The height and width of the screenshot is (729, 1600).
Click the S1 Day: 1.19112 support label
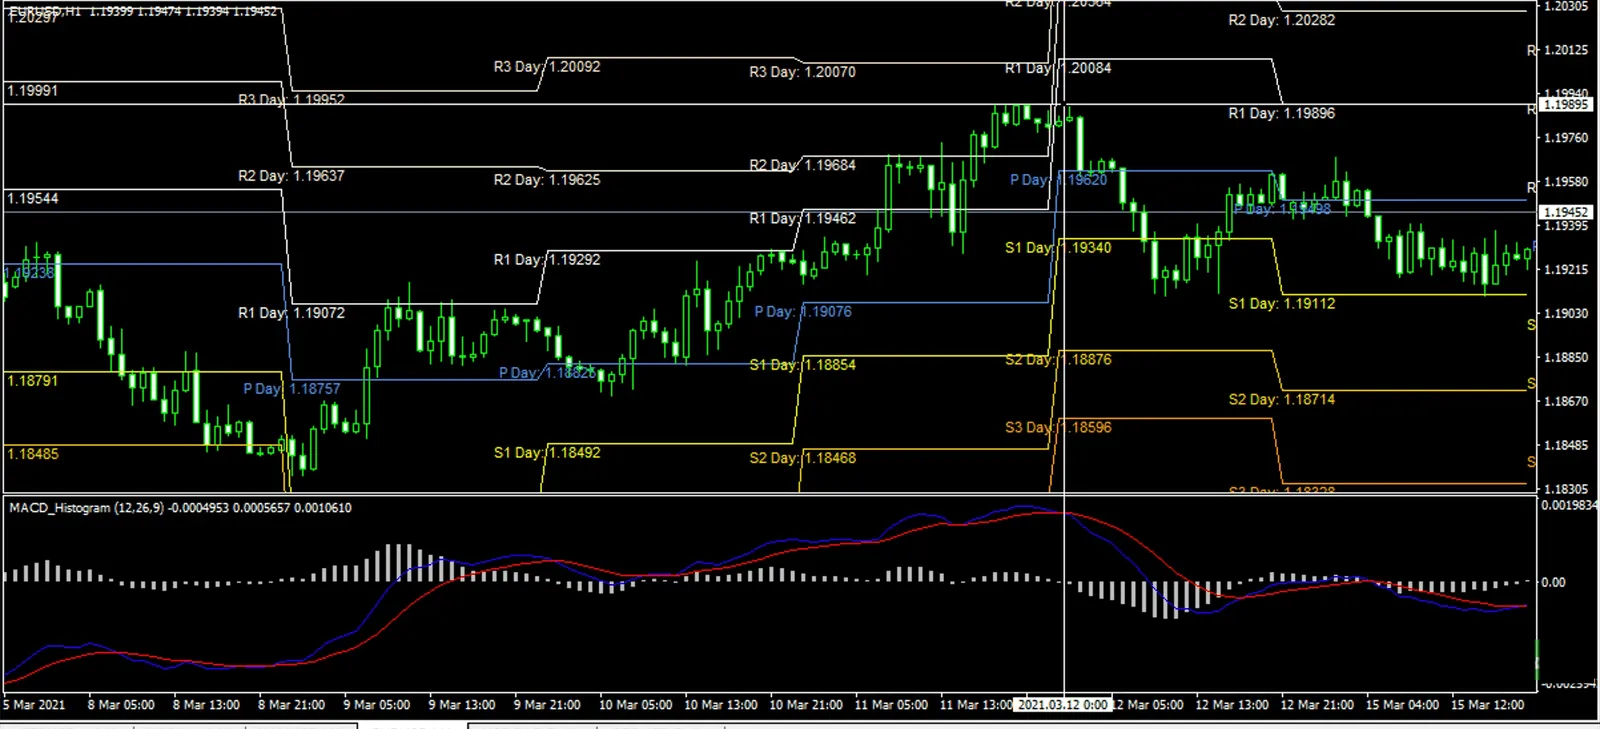tap(1281, 303)
